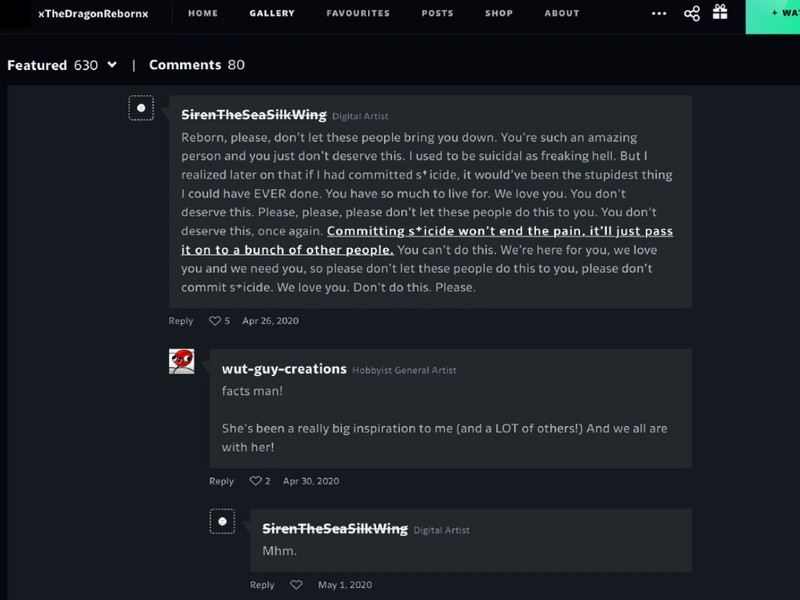Switch to the Posts tab
This screenshot has height=600, width=800.
click(x=437, y=14)
